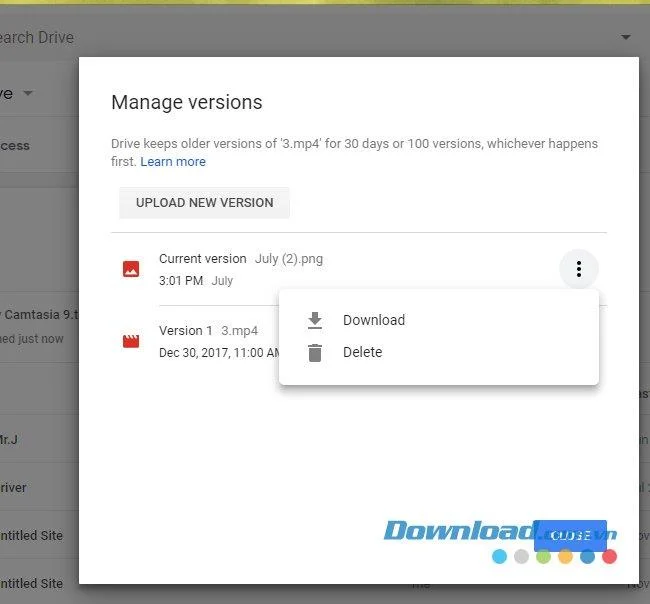Expand the search options dropdown arrow
Viewport: 650px width, 604px height.
pyautogui.click(x=626, y=37)
